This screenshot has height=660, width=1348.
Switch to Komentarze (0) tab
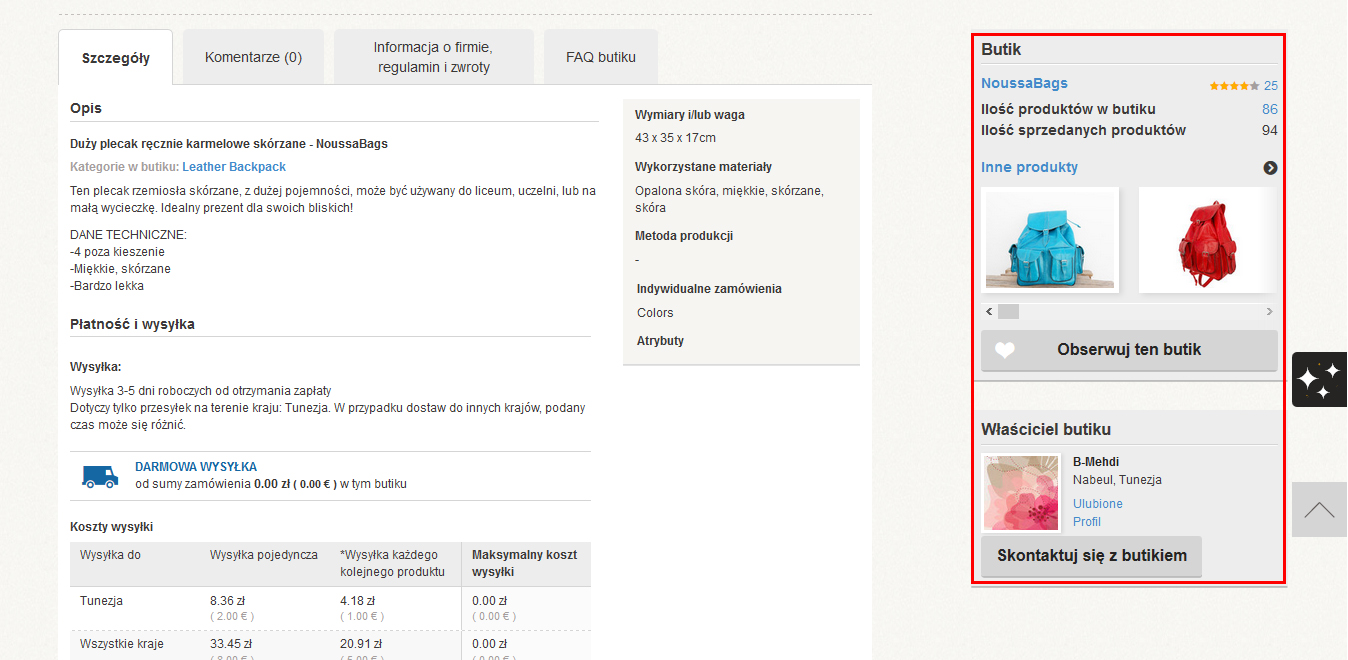[x=253, y=57]
